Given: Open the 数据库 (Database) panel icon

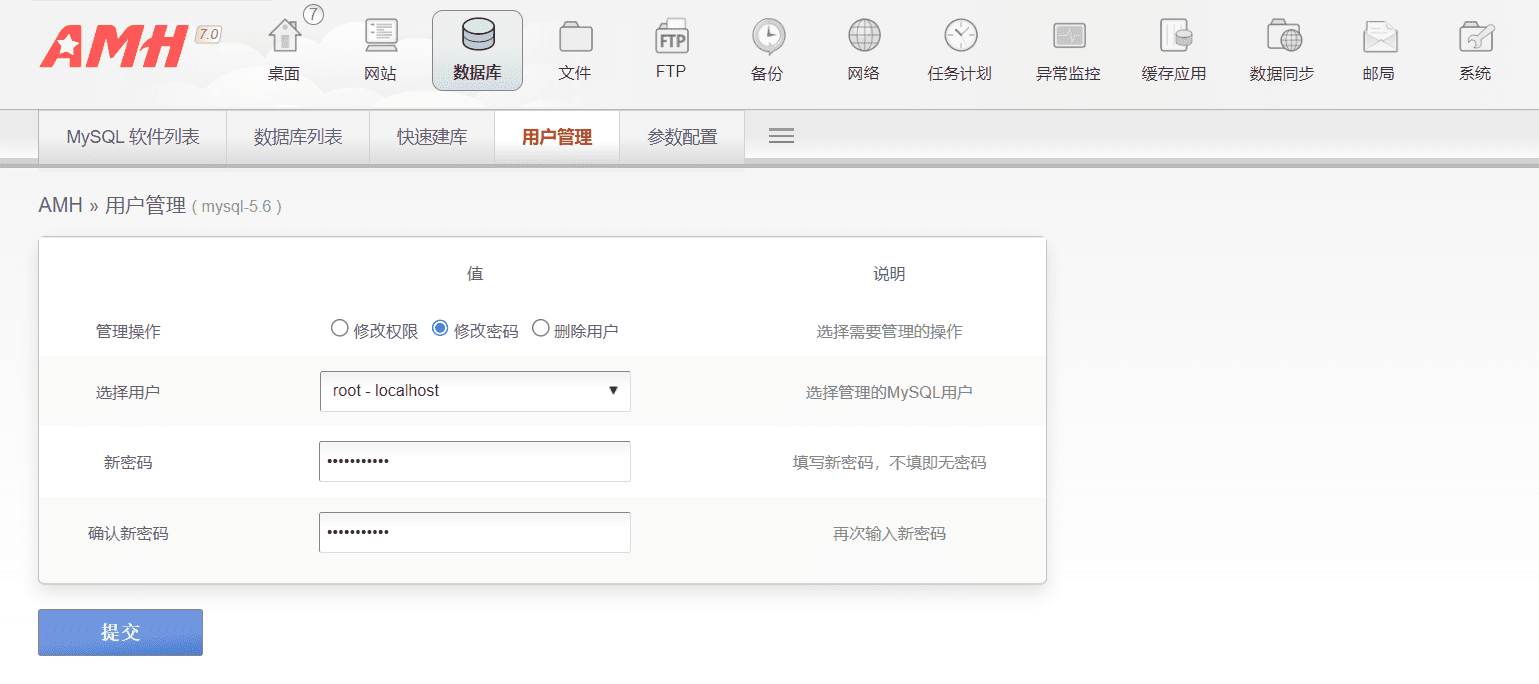Looking at the screenshot, I should pyautogui.click(x=477, y=47).
